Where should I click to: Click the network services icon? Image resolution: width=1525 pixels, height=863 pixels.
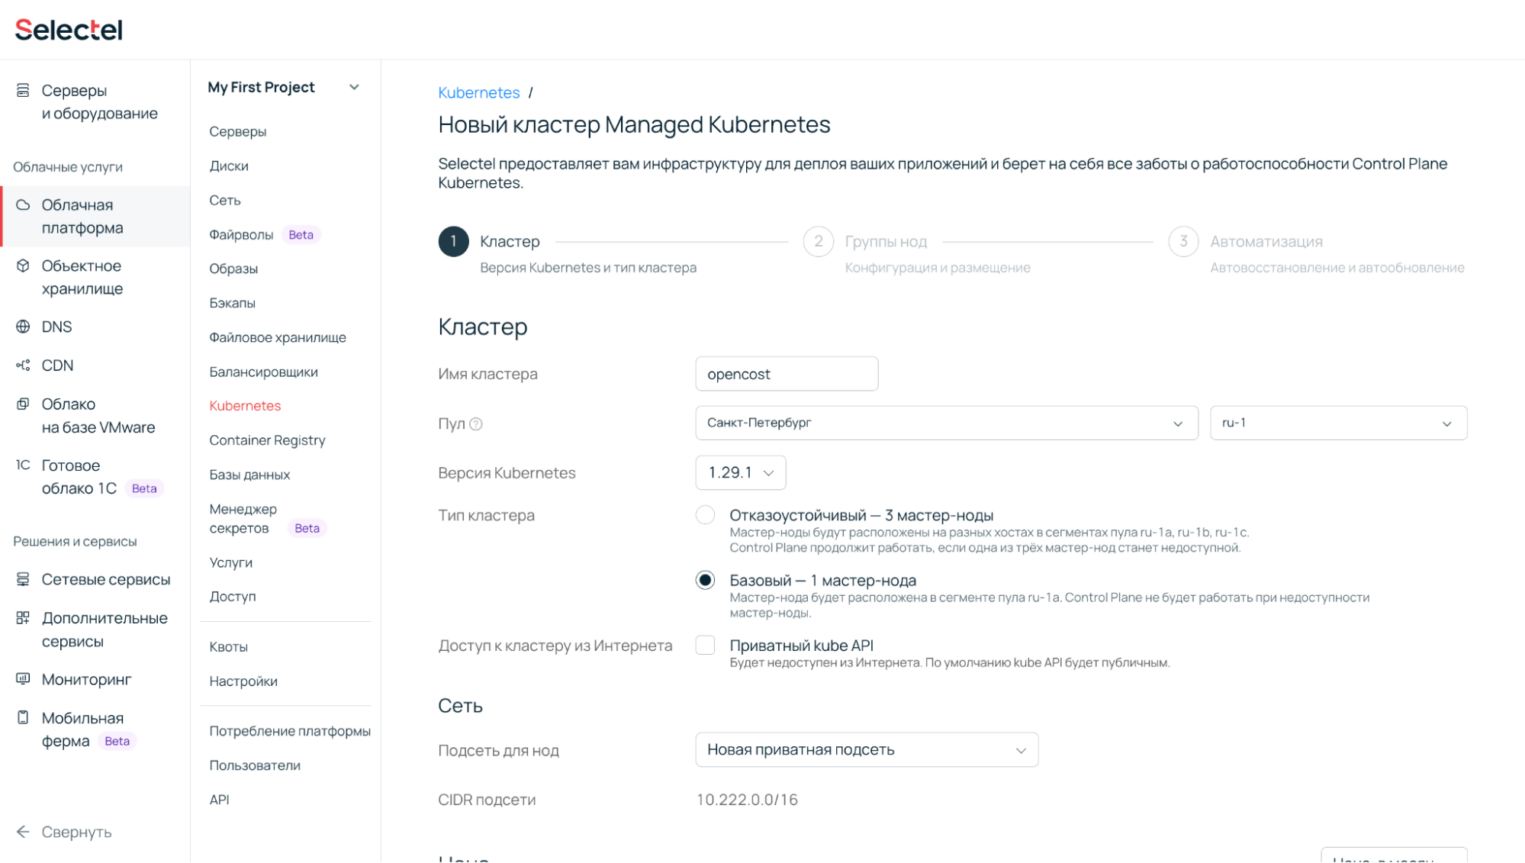[x=23, y=579]
